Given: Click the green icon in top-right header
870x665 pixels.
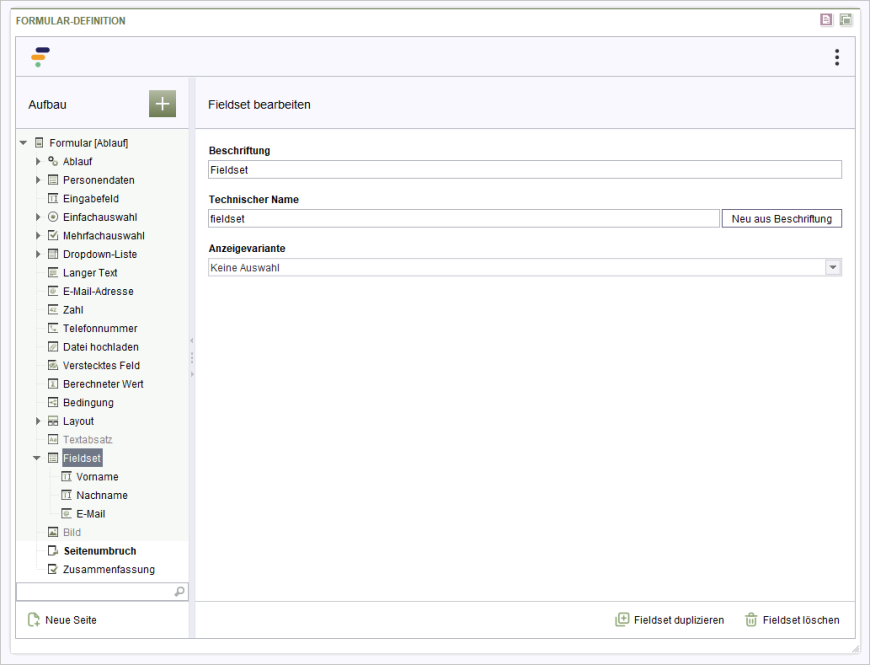Looking at the screenshot, I should coord(845,20).
